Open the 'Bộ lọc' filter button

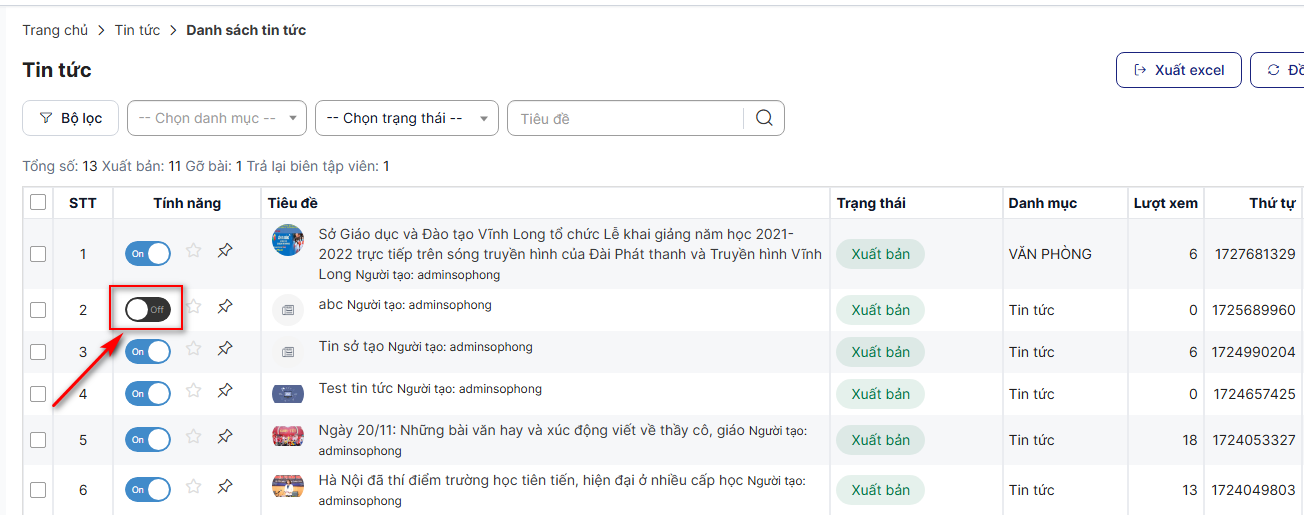70,118
